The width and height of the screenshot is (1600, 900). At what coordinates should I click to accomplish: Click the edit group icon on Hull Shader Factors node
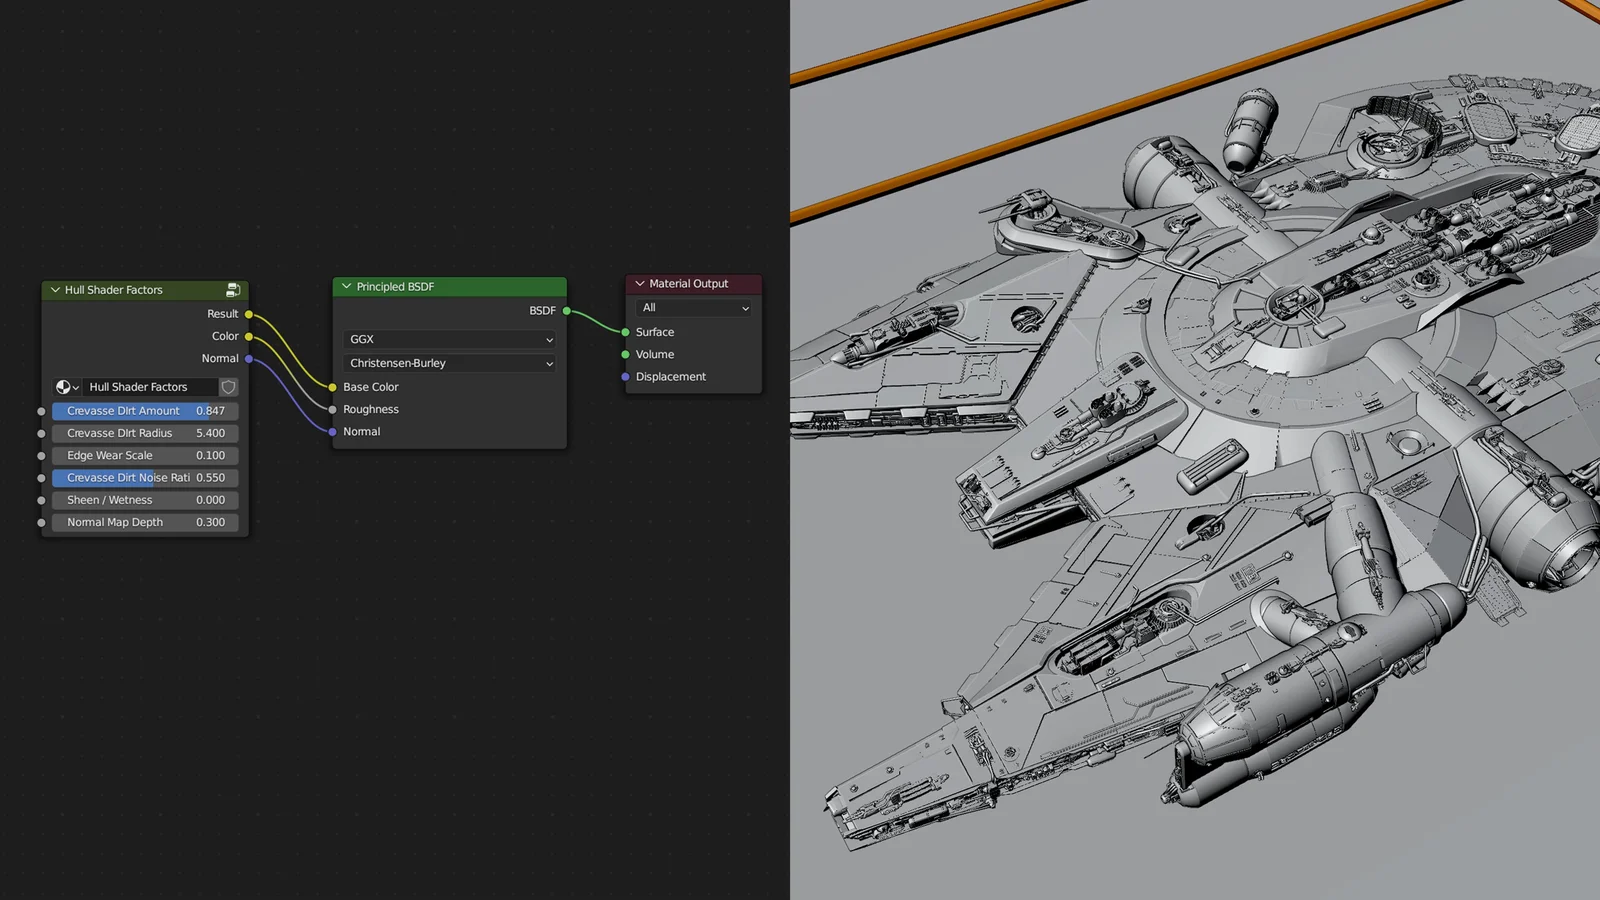click(234, 290)
